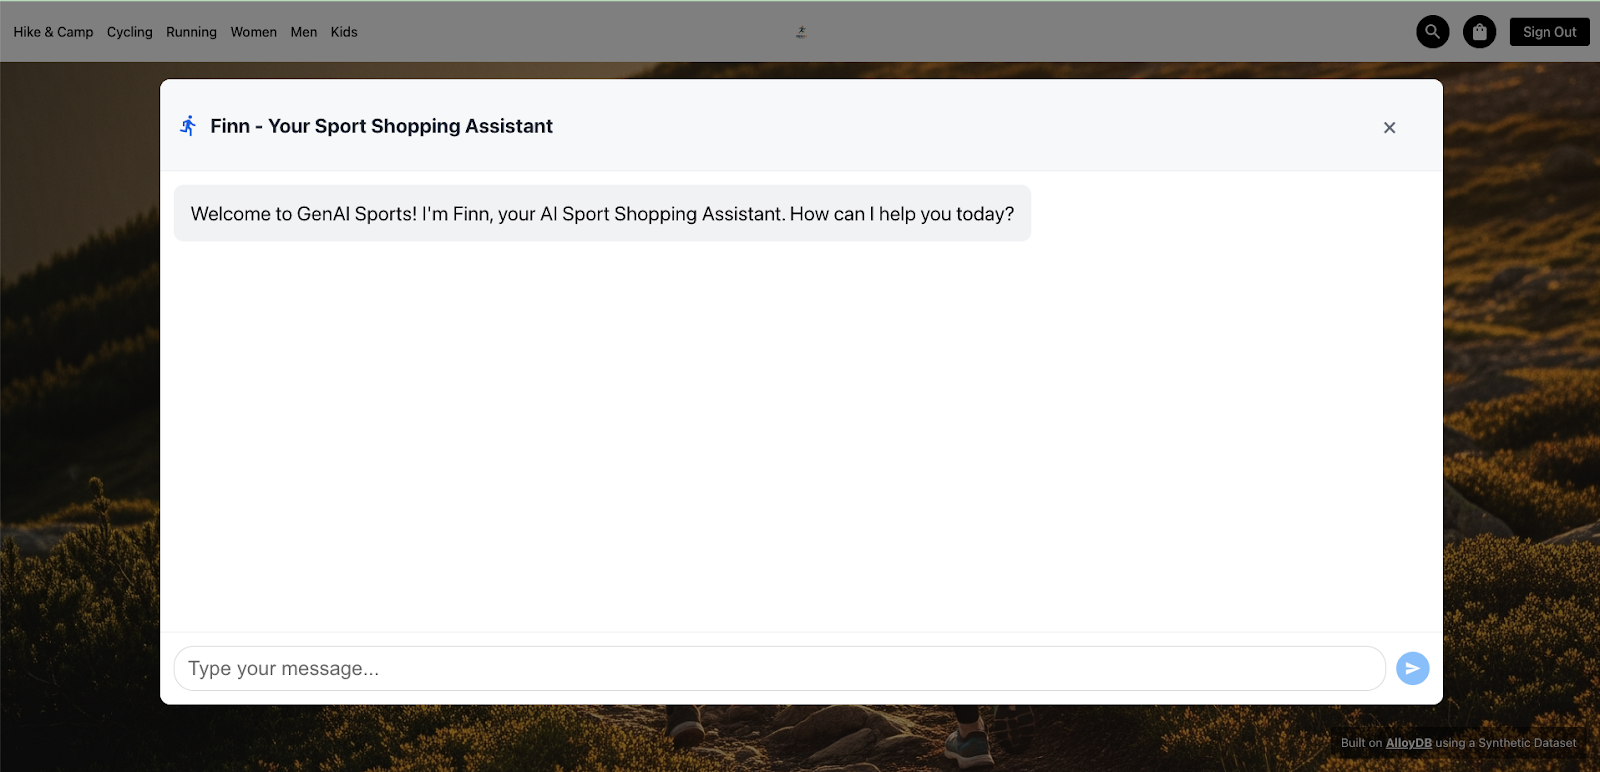Viewport: 1600px width, 772px height.
Task: Open the shopping bag icon
Action: click(x=1479, y=32)
